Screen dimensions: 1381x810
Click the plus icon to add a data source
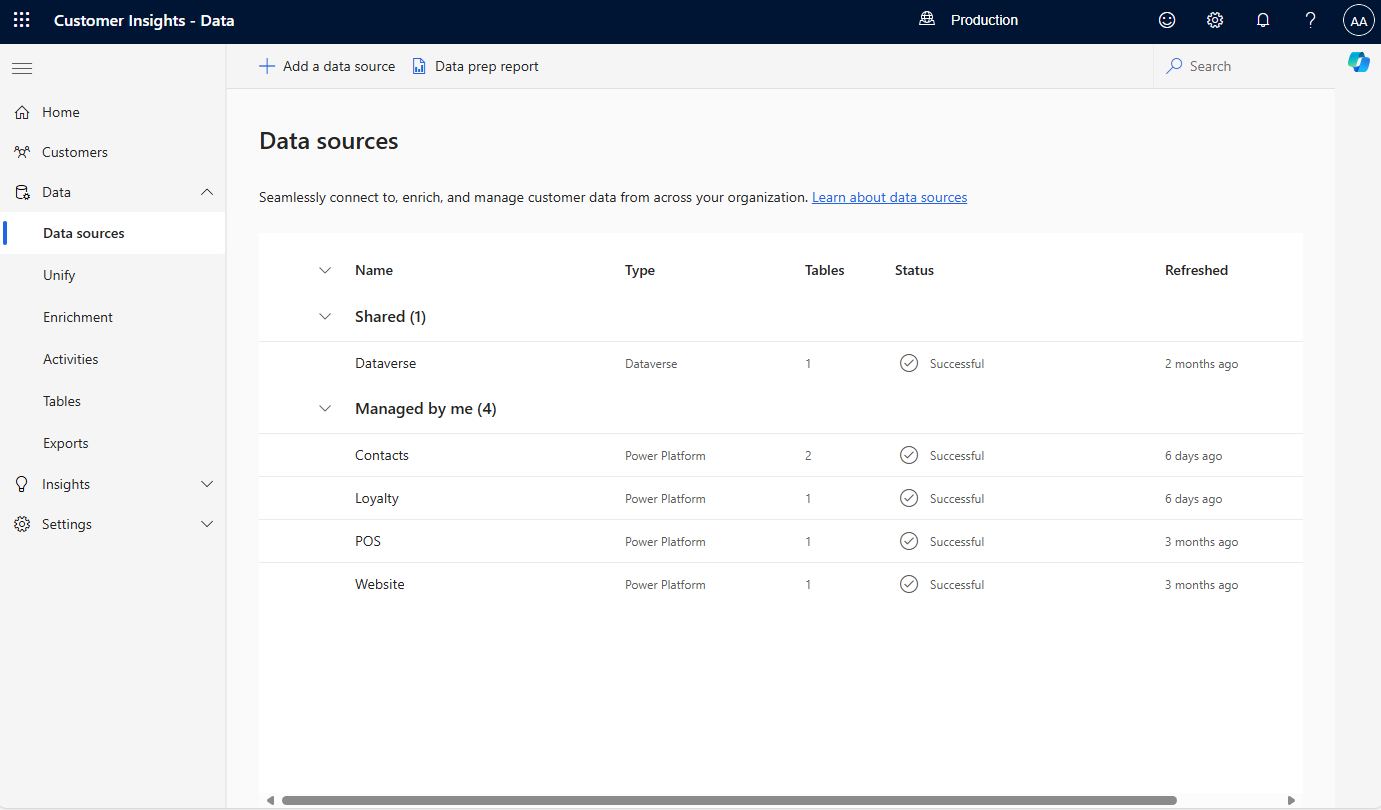coord(267,65)
